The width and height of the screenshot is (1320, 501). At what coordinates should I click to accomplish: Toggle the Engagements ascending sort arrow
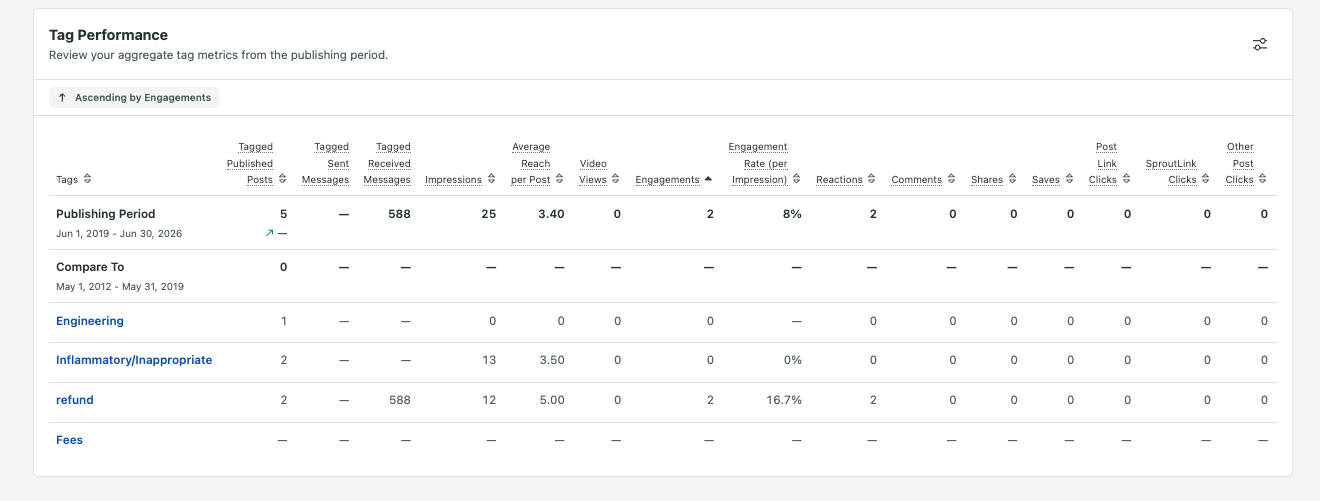(708, 180)
